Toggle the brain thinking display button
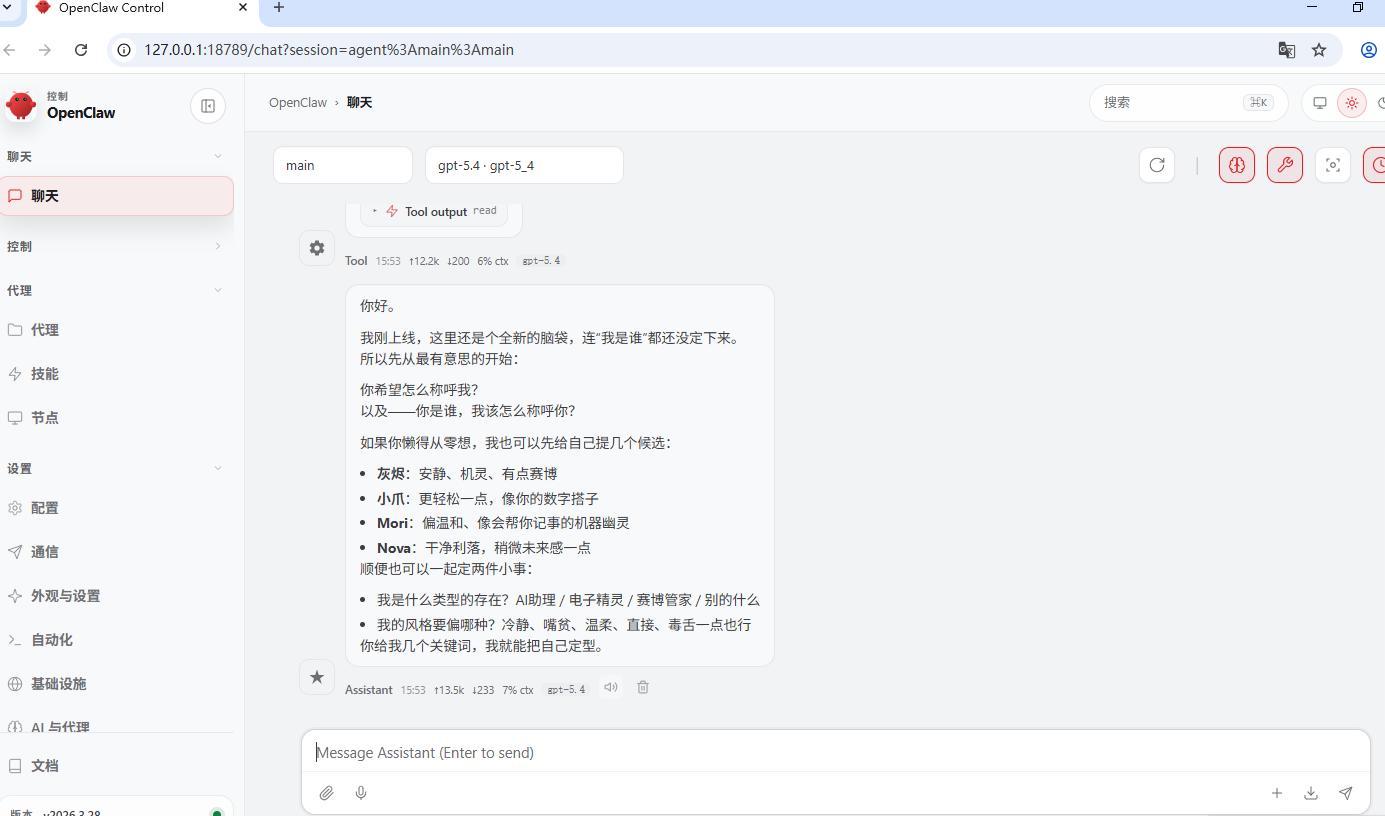The width and height of the screenshot is (1385, 816). tap(1237, 165)
